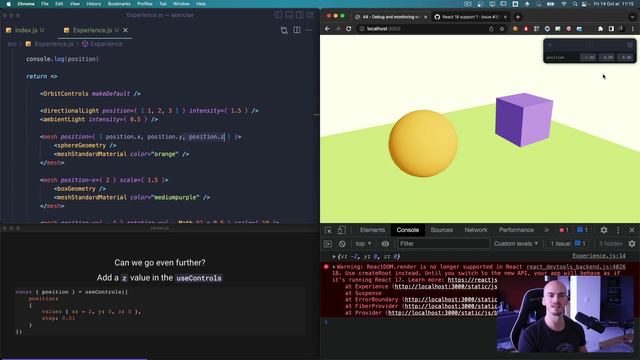Open the https://reactjs link in the warning

coord(472,280)
